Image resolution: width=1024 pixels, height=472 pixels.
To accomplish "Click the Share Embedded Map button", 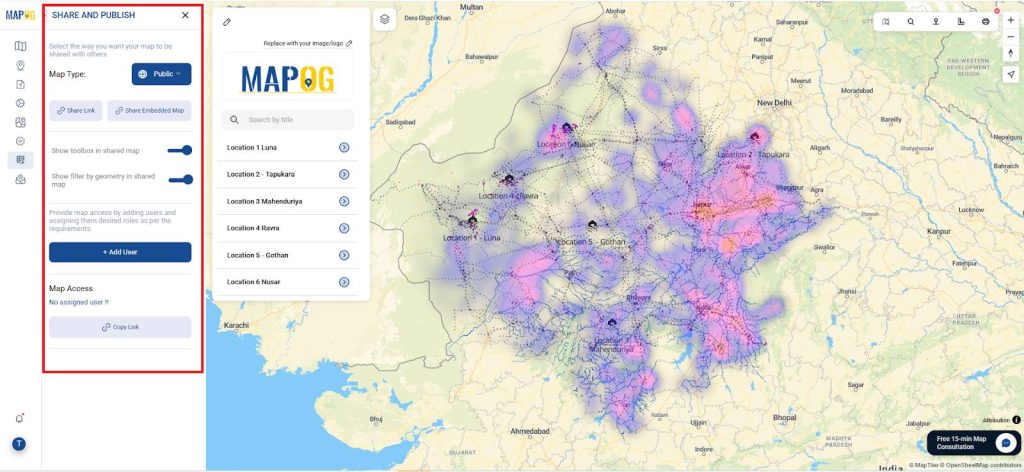I will (x=150, y=111).
